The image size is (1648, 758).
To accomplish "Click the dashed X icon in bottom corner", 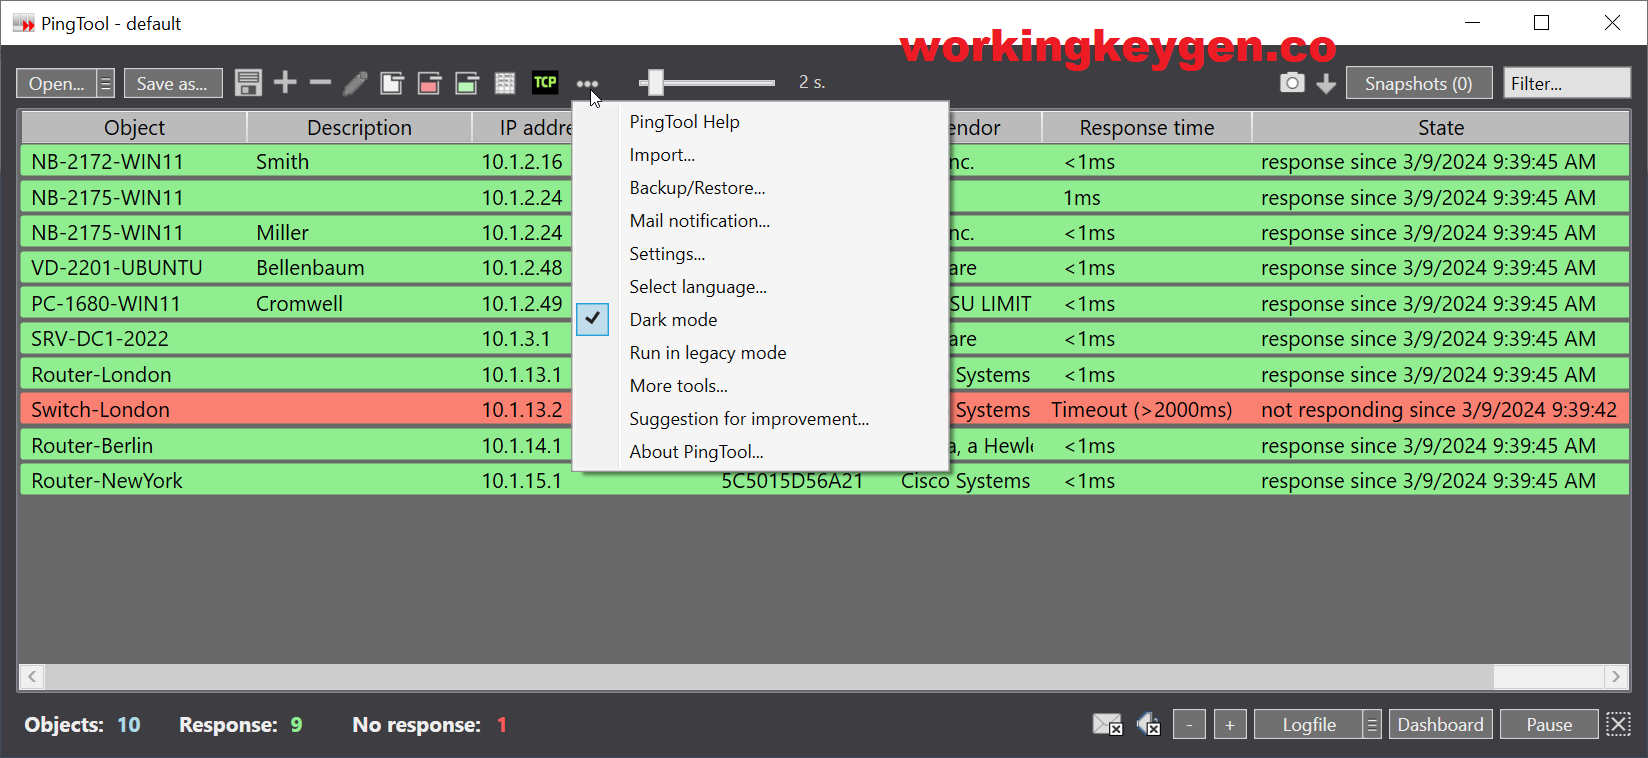I will (1618, 724).
